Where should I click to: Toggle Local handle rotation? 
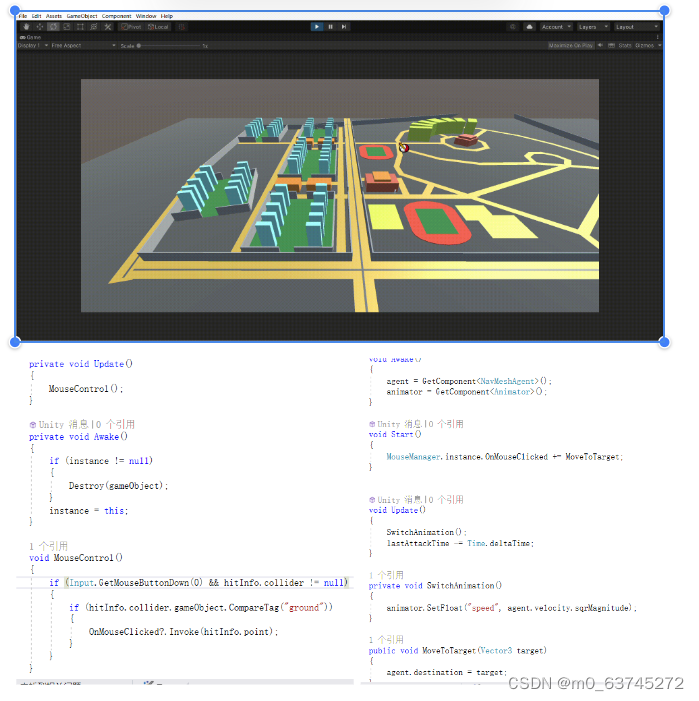158,27
